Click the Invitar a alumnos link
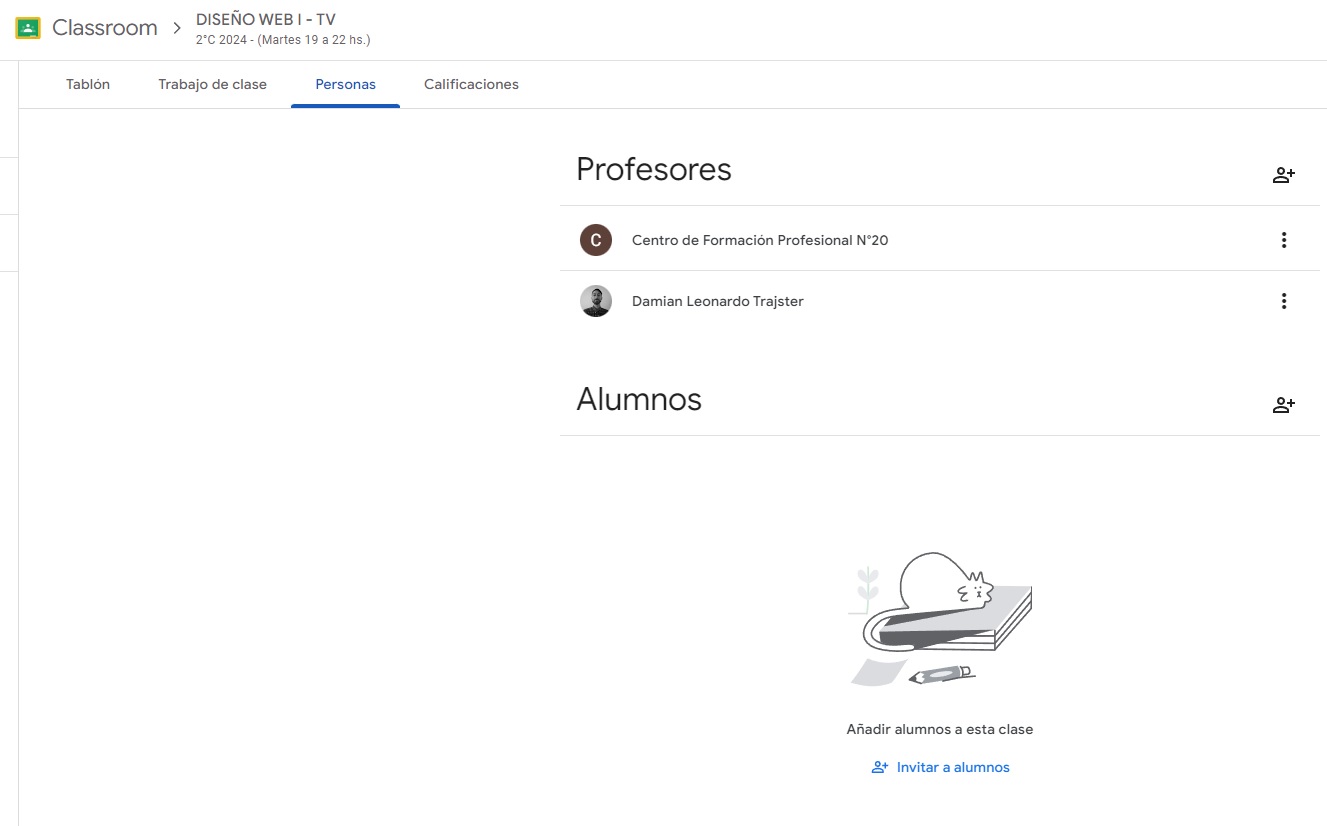This screenshot has height=826, width=1327. pyautogui.click(x=941, y=768)
